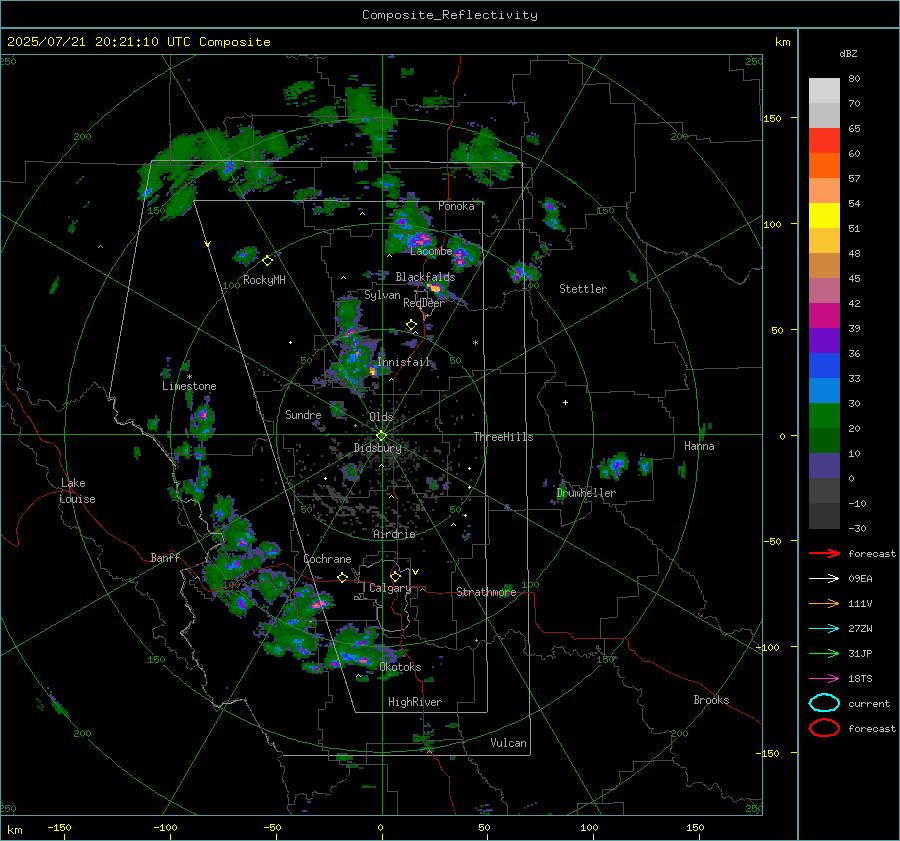Viewport: 900px width, 841px height.
Task: Click the Didsbury label at radar center
Action: pos(377,448)
